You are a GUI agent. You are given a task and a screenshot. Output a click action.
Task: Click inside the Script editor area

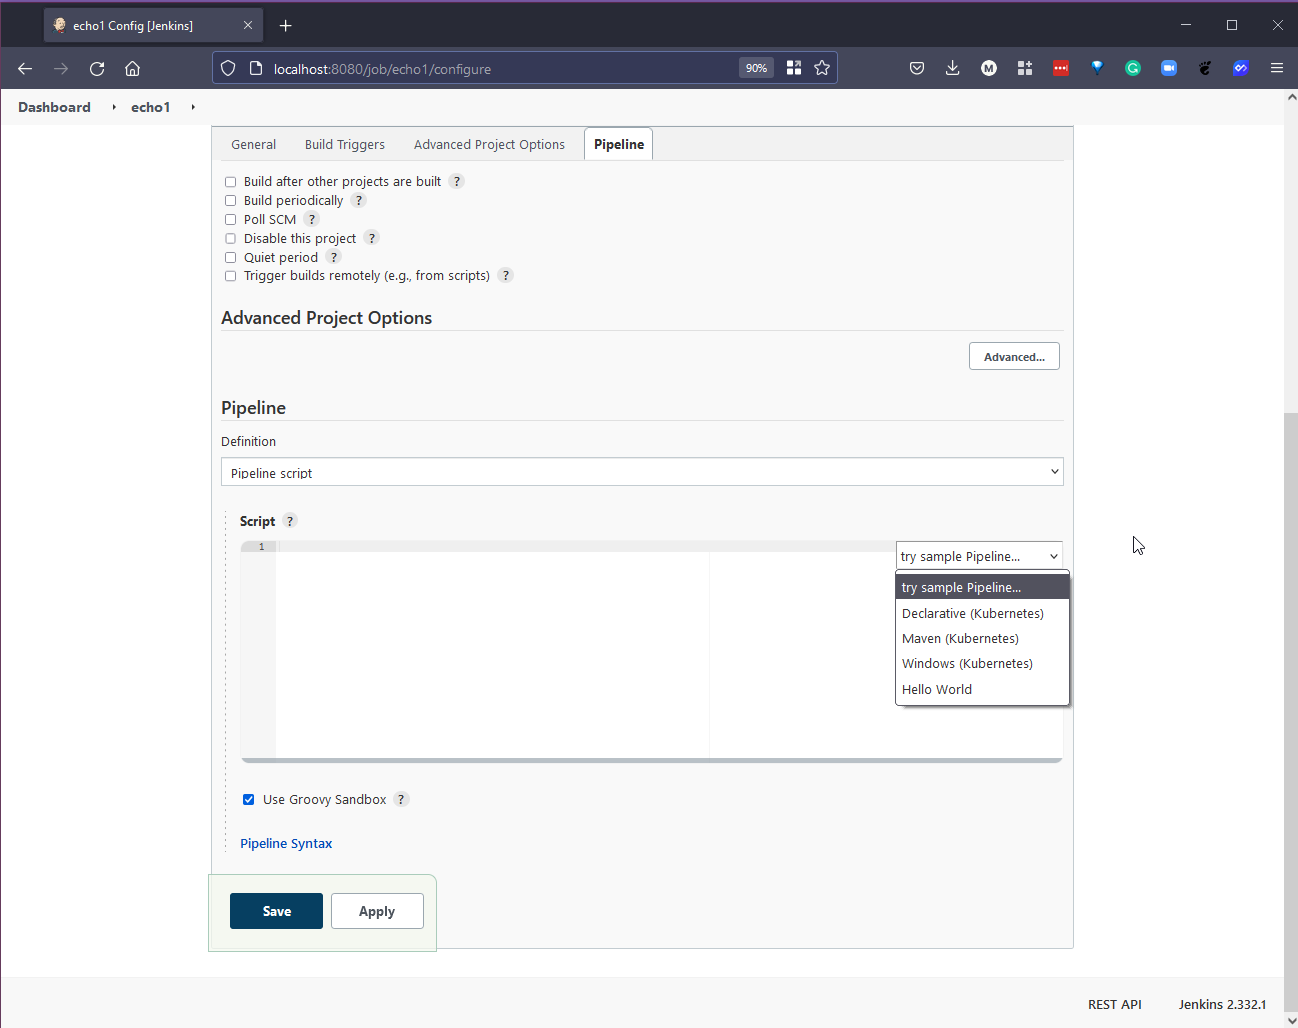490,650
